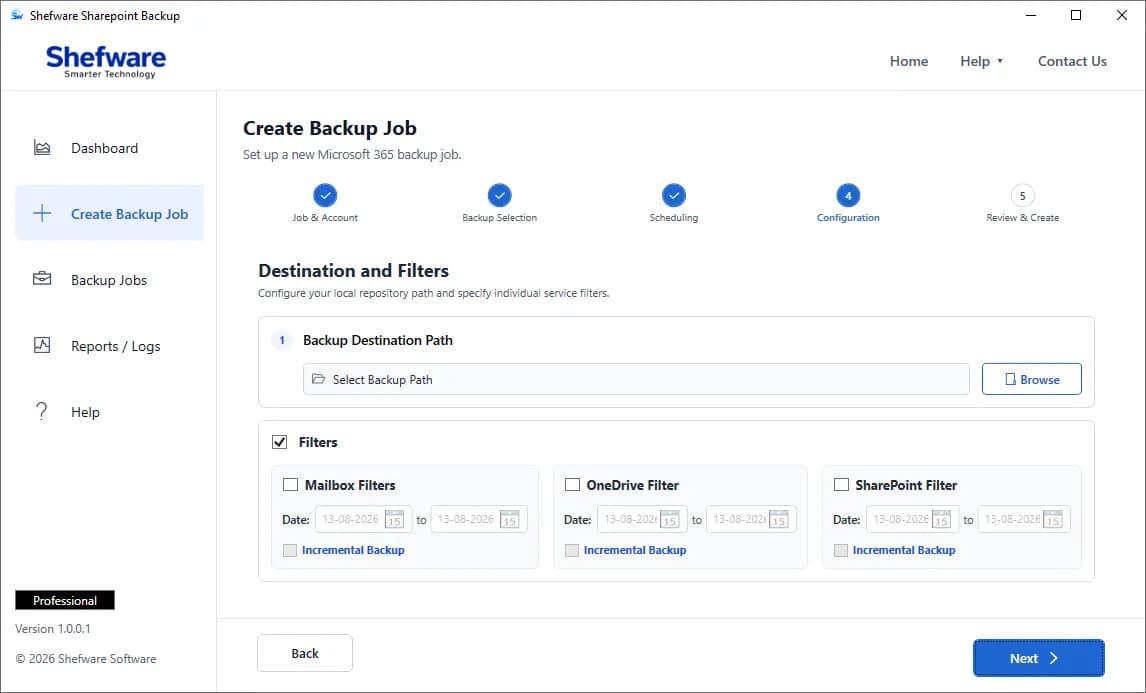This screenshot has height=693, width=1146.
Task: Maximize the application window
Action: (x=1076, y=15)
